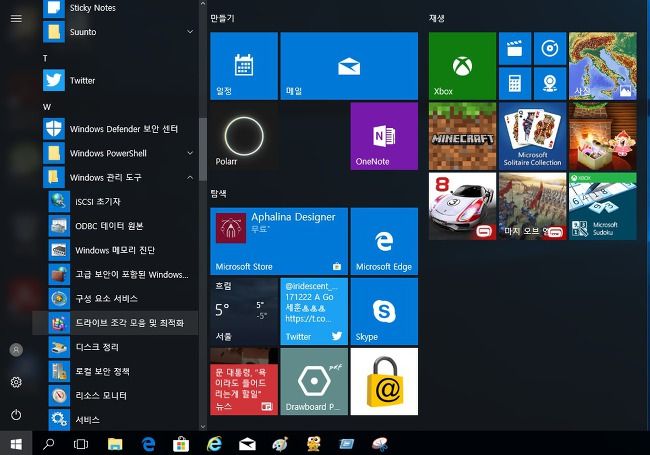Open the Seoul weather tile
The image size is (650, 455).
244,312
